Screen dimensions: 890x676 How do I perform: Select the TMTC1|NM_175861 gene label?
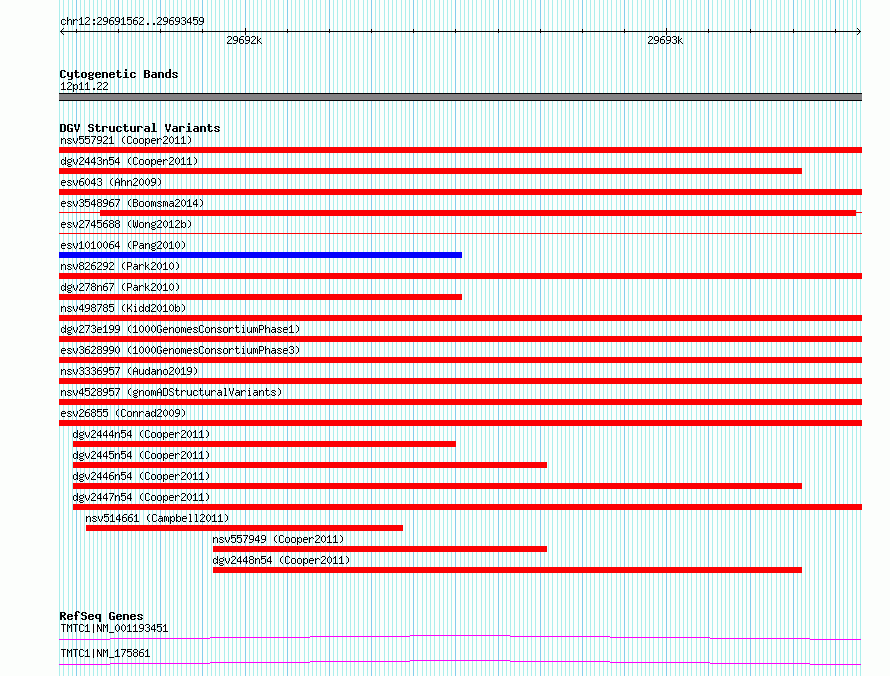point(105,653)
